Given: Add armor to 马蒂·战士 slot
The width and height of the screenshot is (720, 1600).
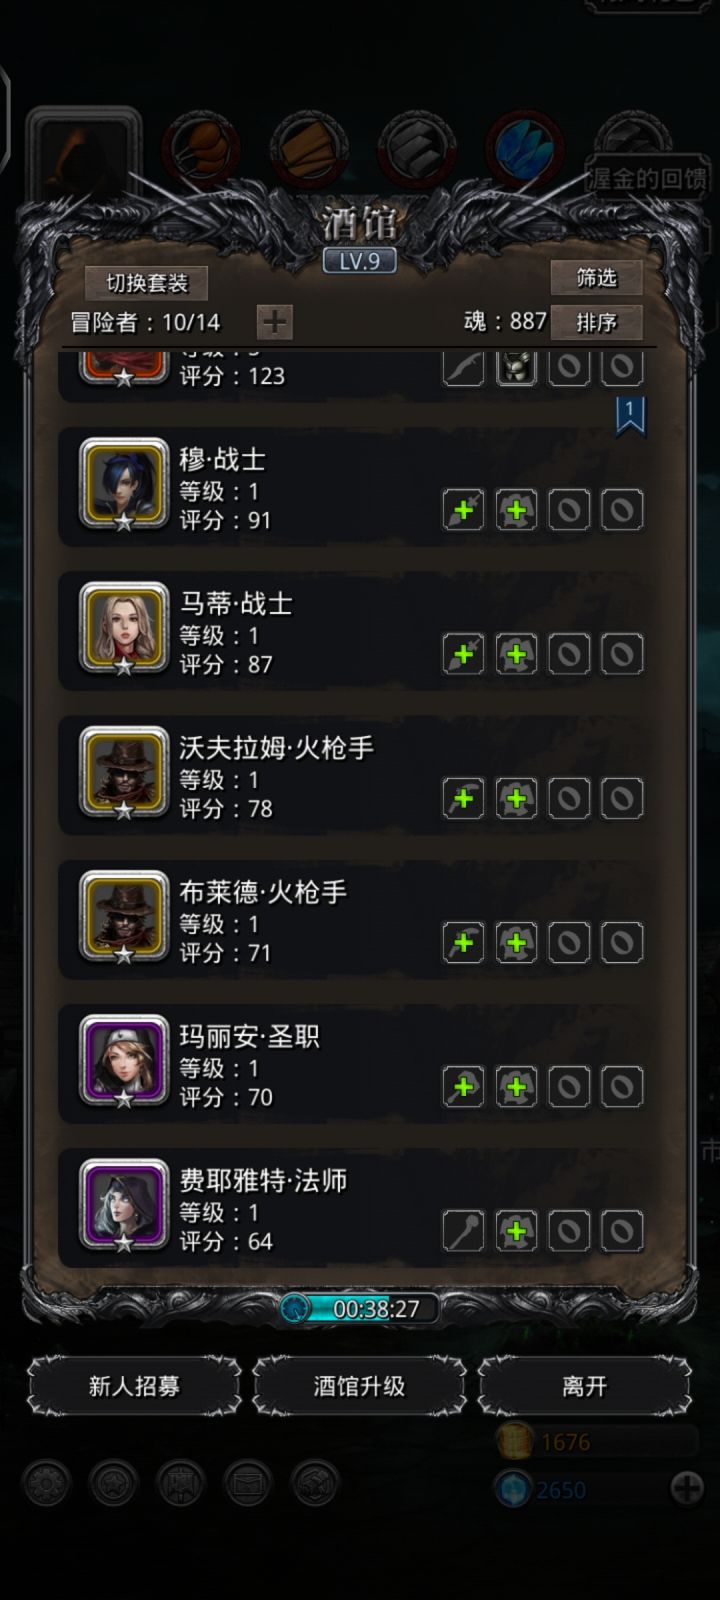Looking at the screenshot, I should (516, 654).
